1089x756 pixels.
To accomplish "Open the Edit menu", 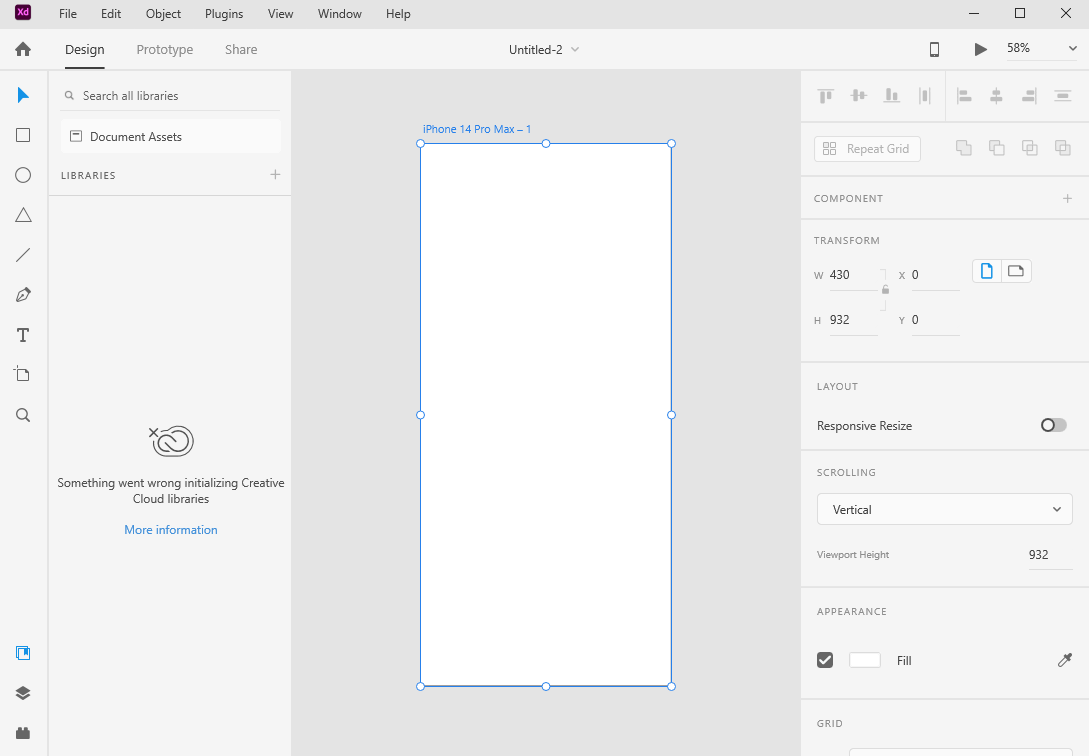I will coord(111,14).
